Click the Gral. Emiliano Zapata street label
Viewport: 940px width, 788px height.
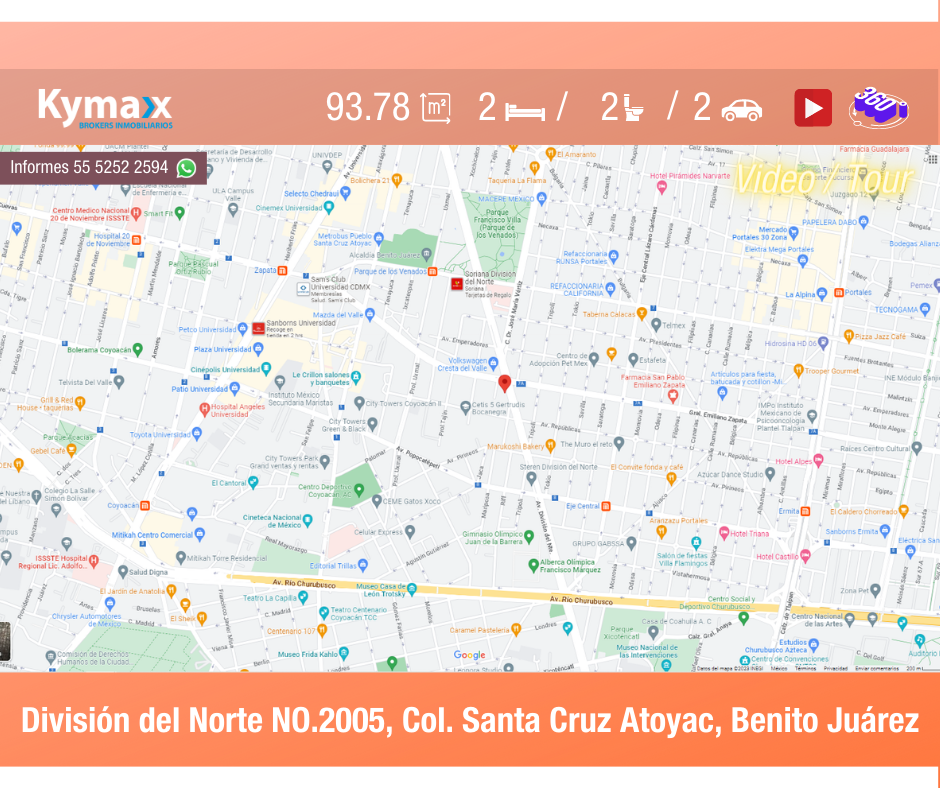pos(717,416)
